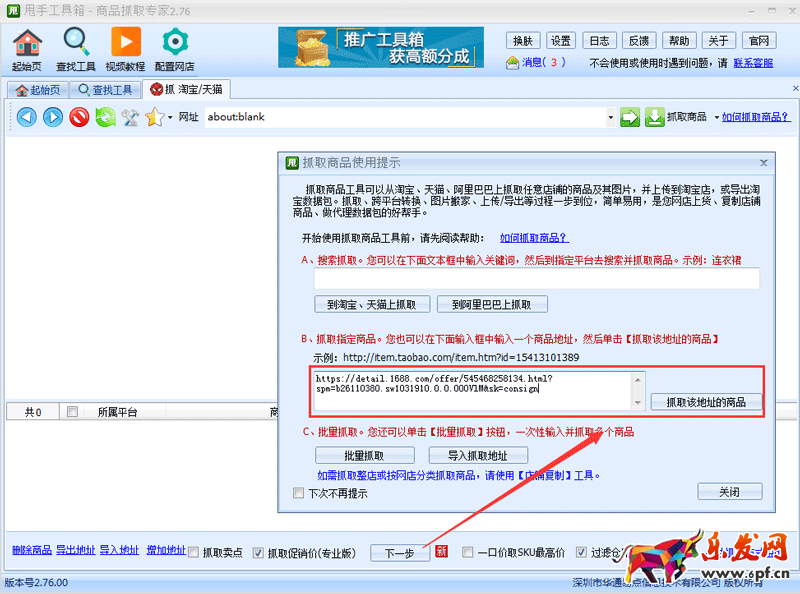Click the 消息( 3 ) message count text
This screenshot has height=594, width=800.
pos(544,62)
